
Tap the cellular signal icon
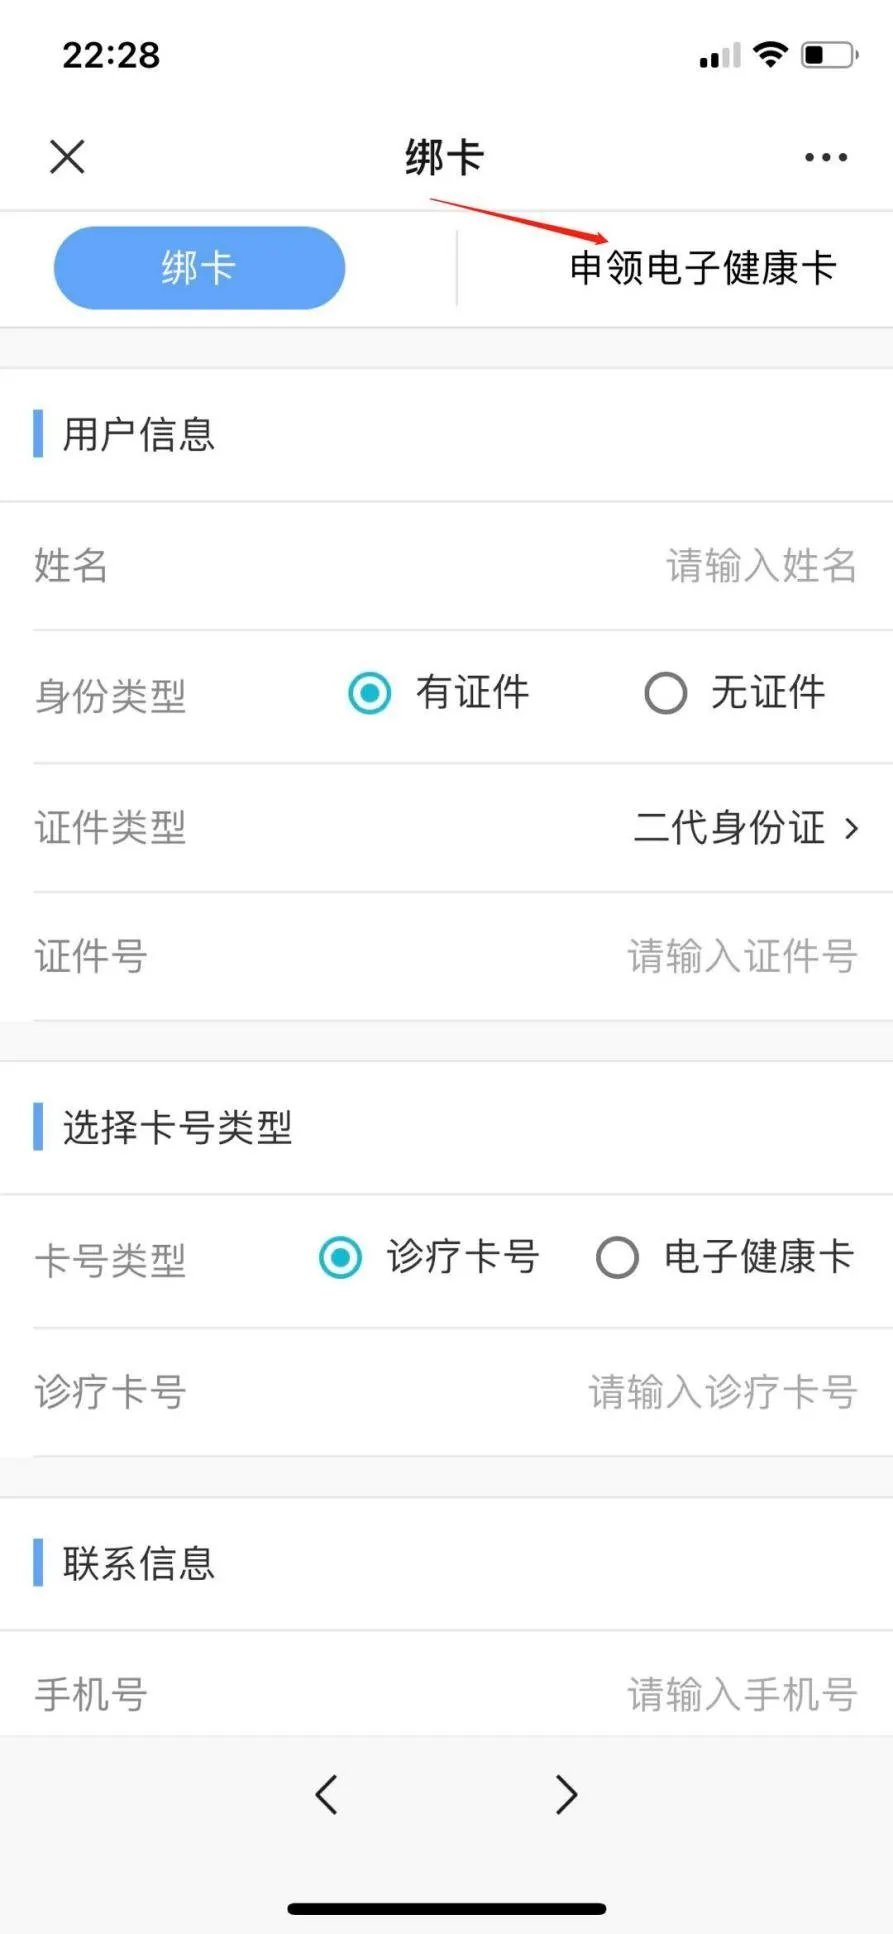(x=720, y=56)
